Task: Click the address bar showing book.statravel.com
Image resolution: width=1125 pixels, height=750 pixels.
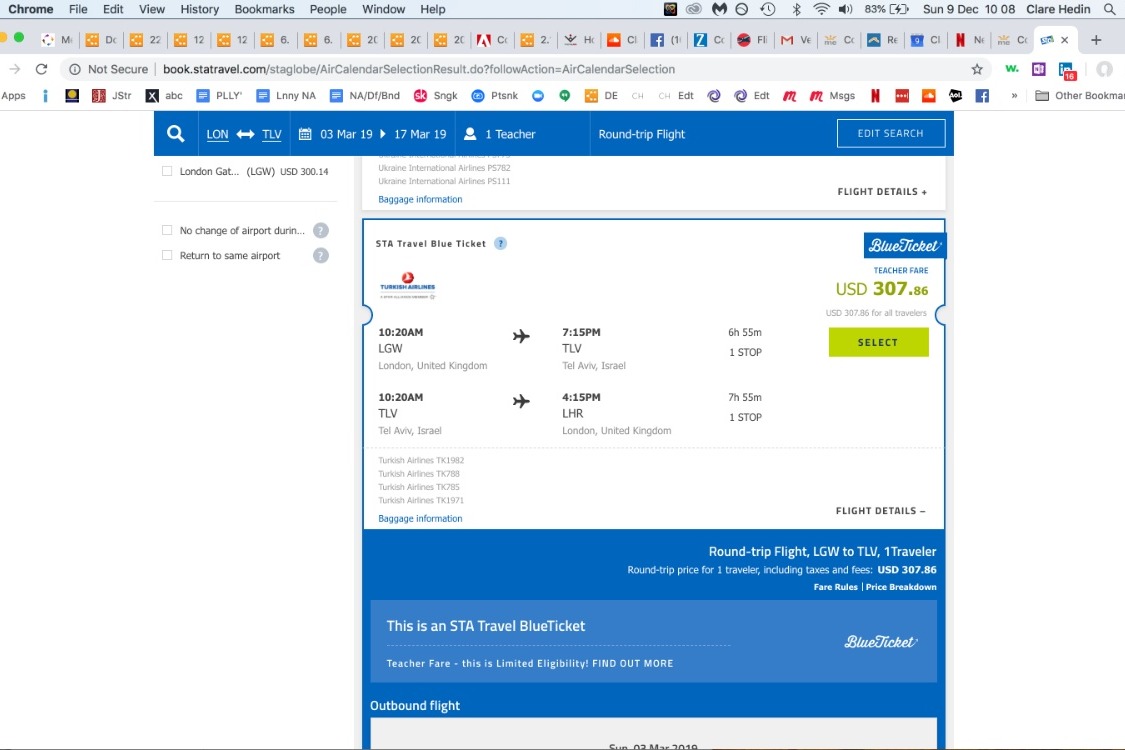Action: pos(419,70)
